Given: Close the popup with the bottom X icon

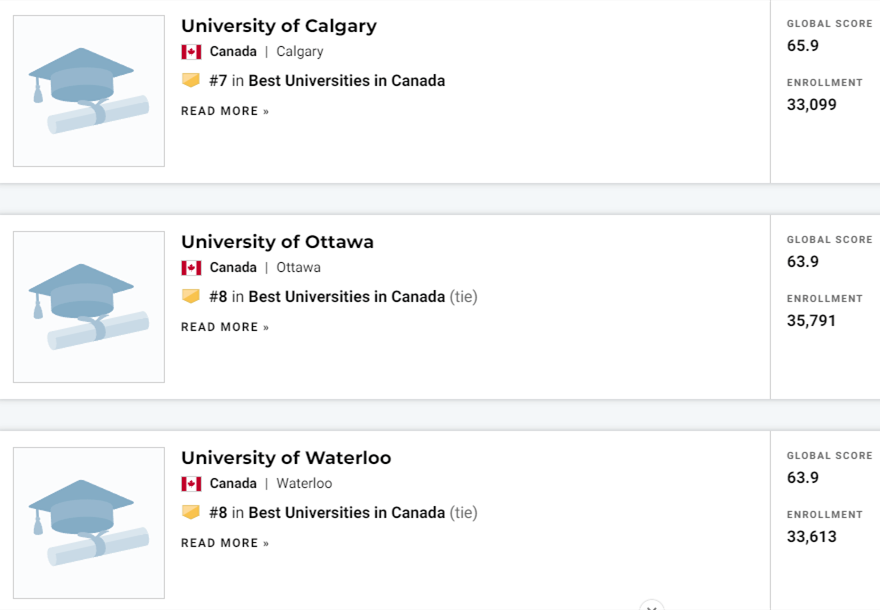Looking at the screenshot, I should tap(651, 606).
